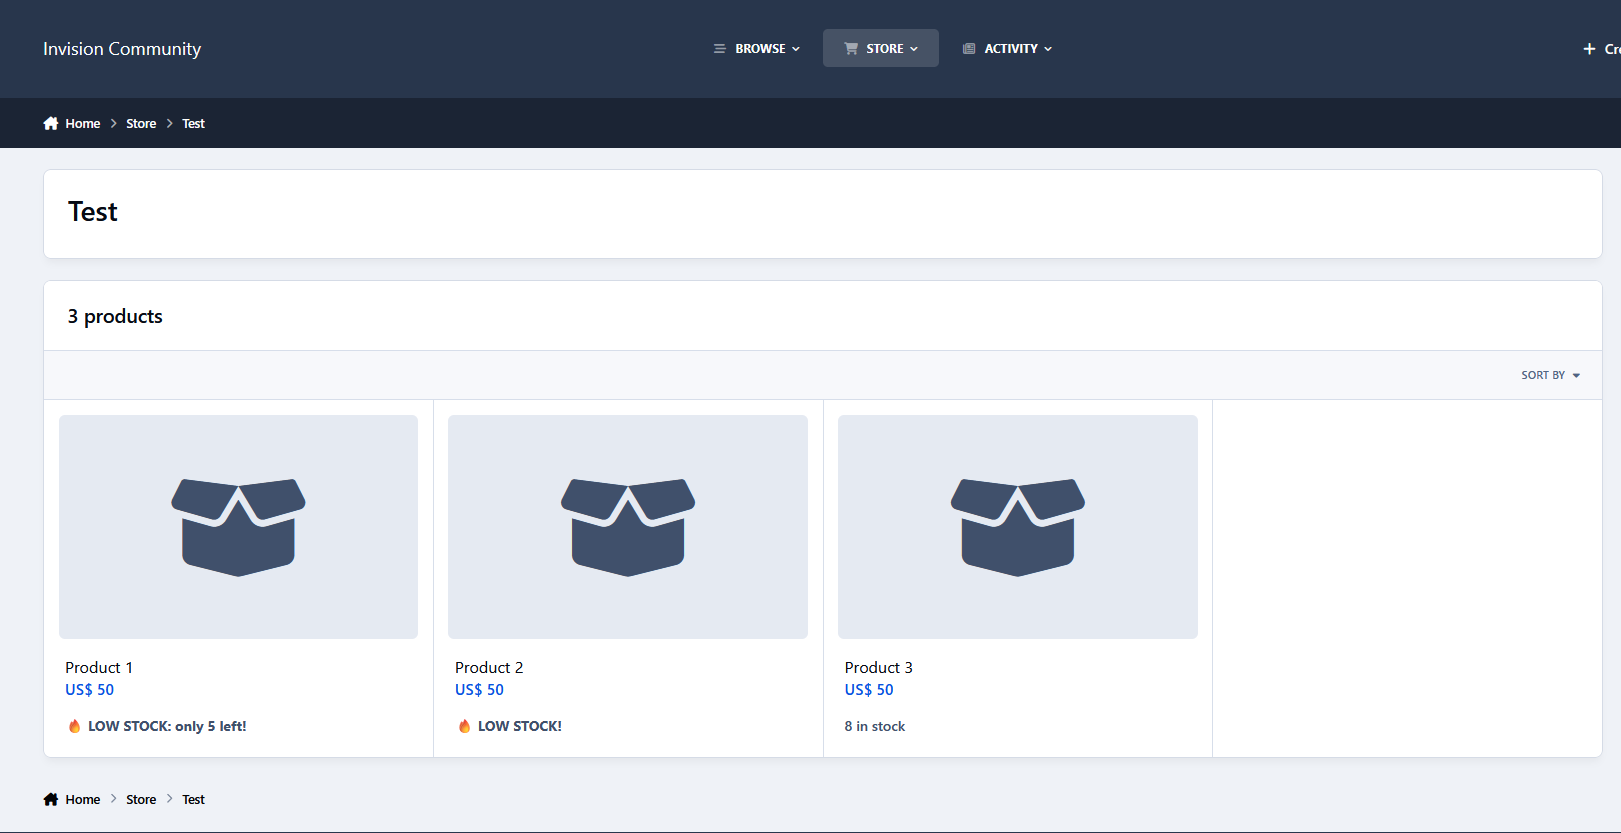Click the Browse list icon

tap(719, 48)
